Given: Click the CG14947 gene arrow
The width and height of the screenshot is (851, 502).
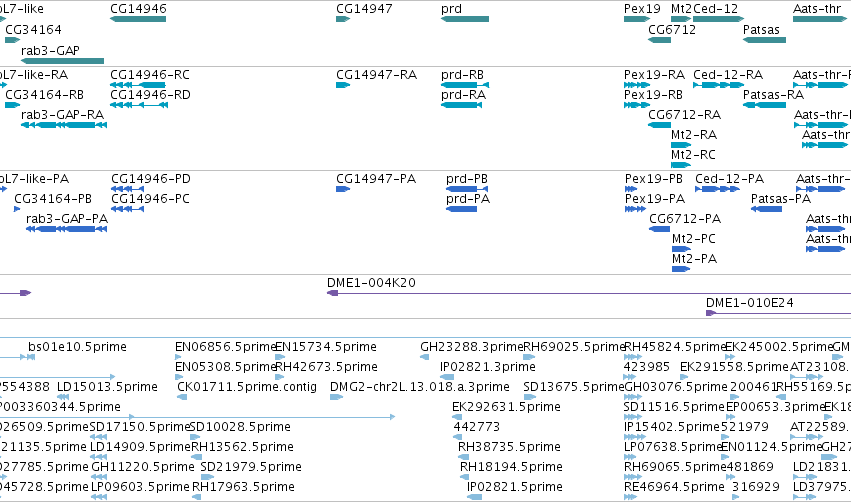Looking at the screenshot, I should click(x=343, y=19).
